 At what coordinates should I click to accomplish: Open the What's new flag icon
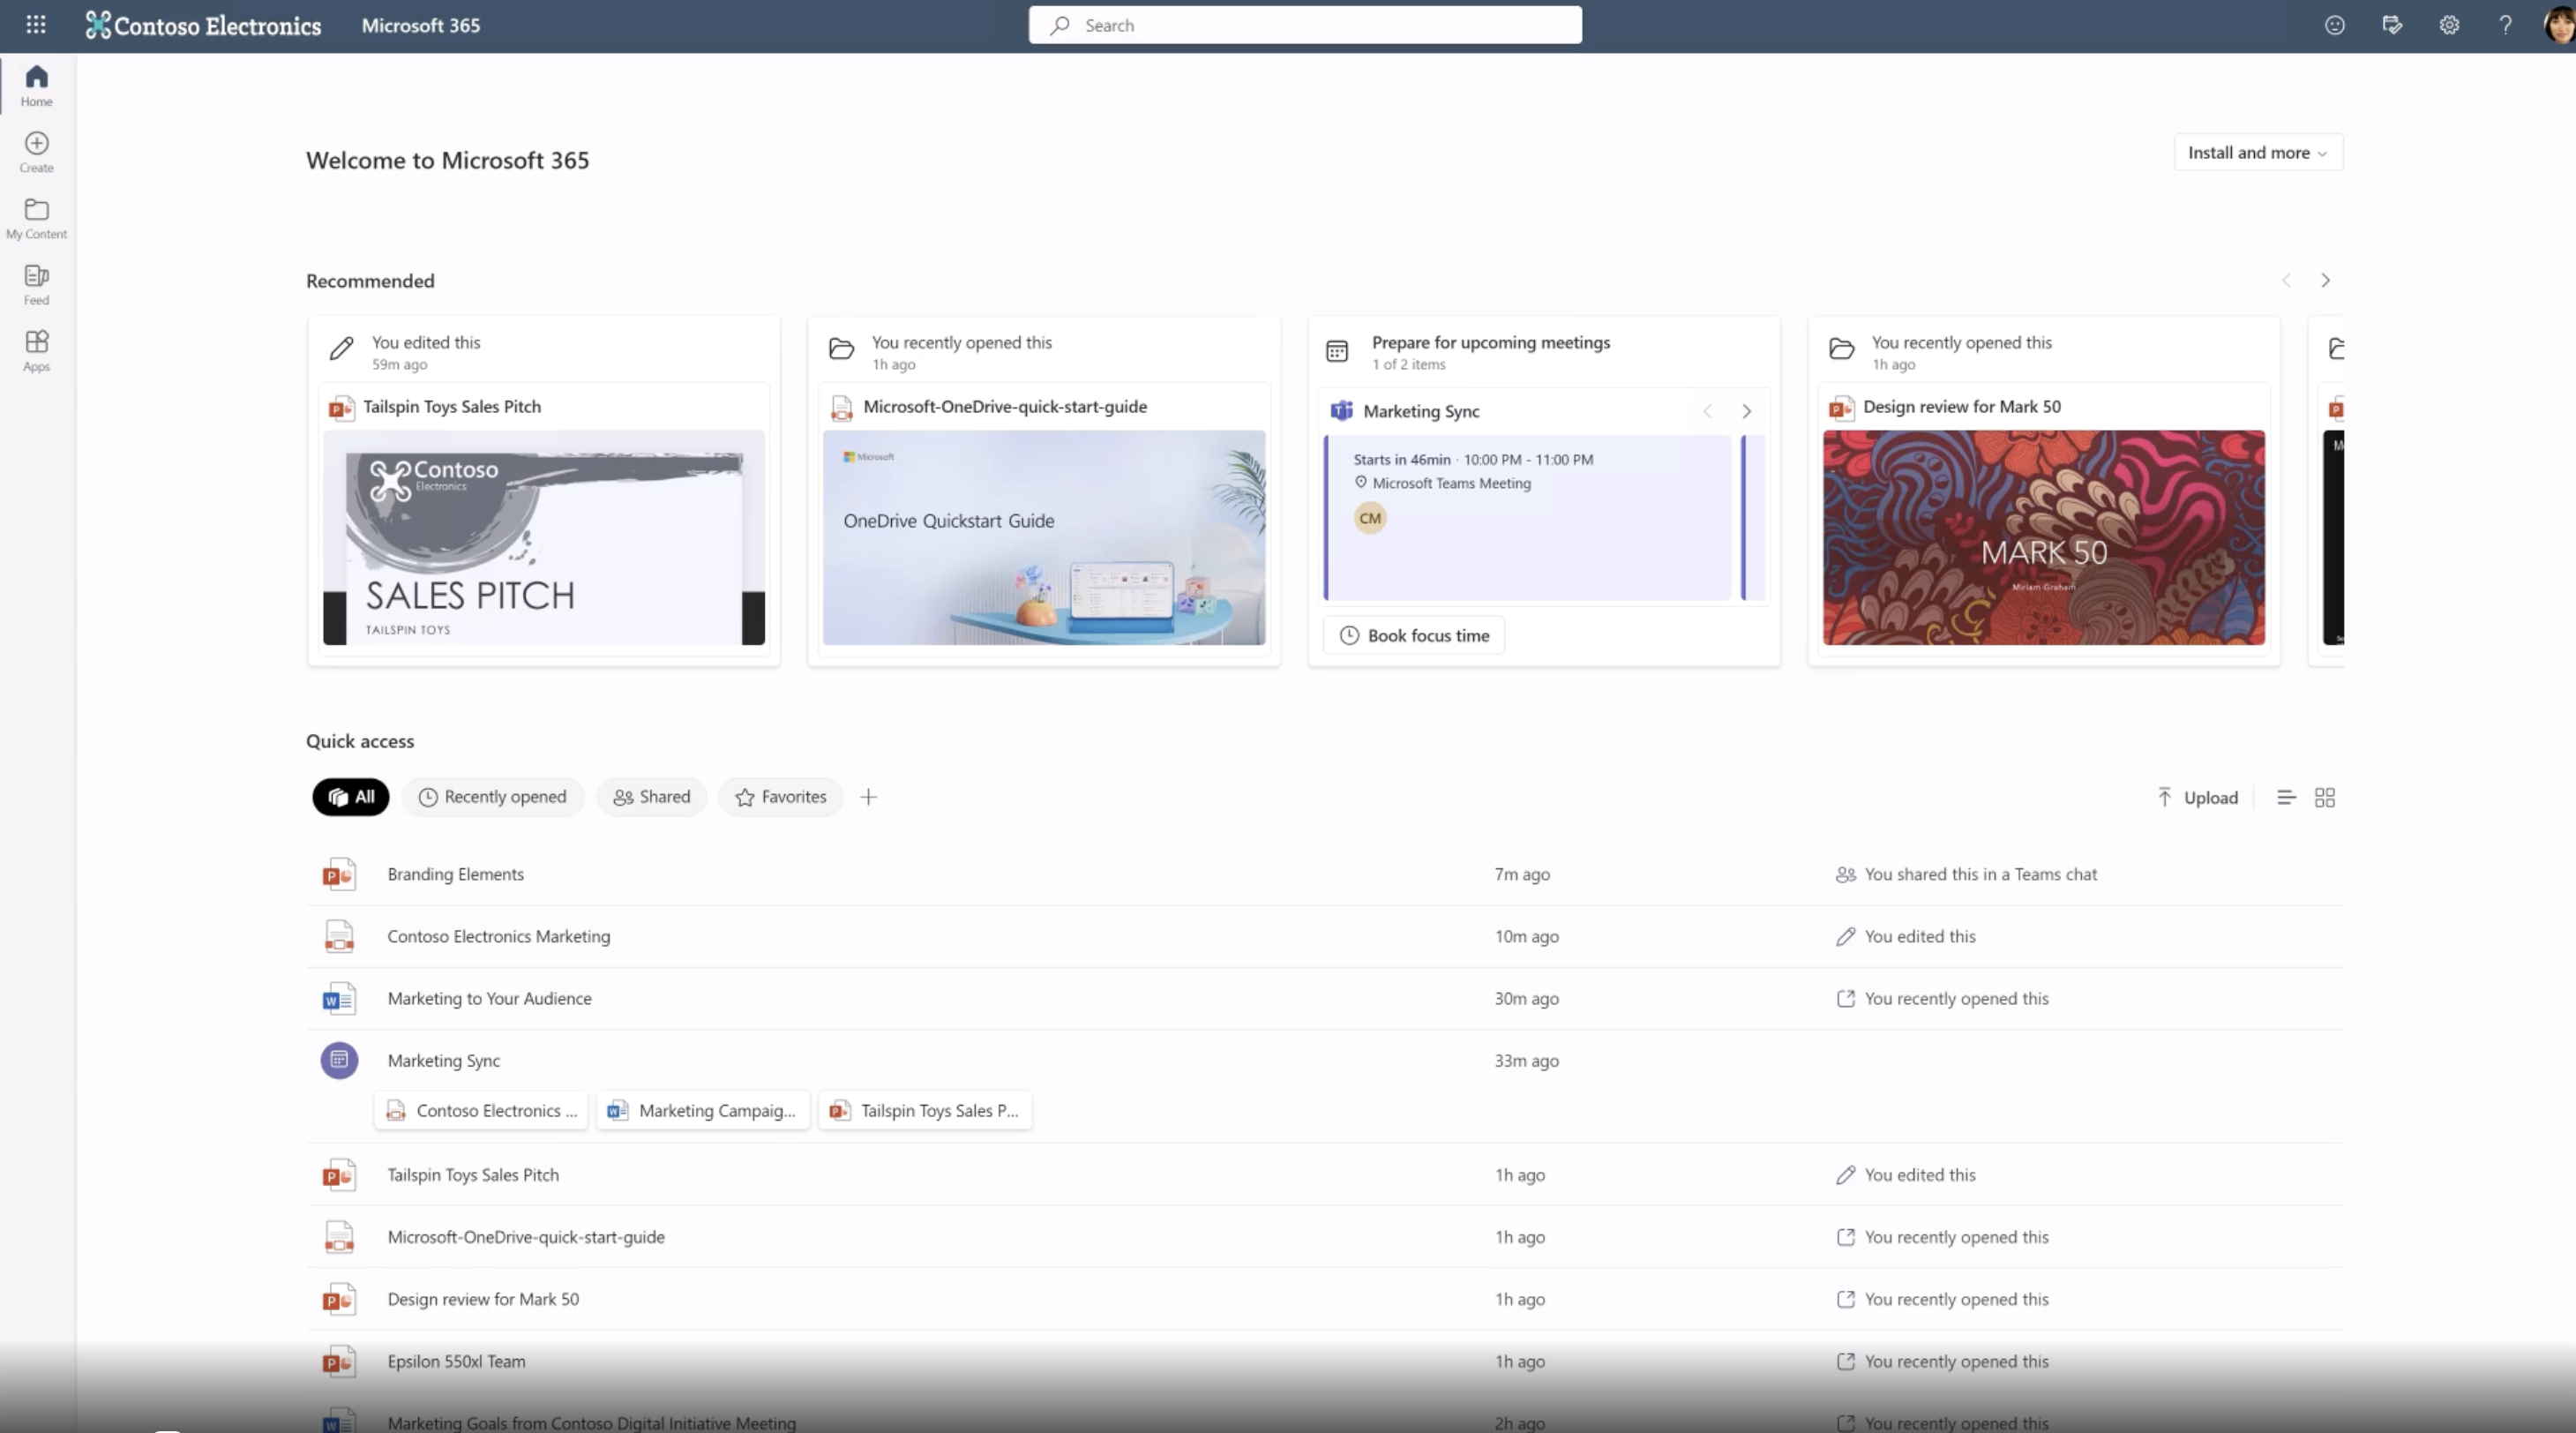[2392, 25]
